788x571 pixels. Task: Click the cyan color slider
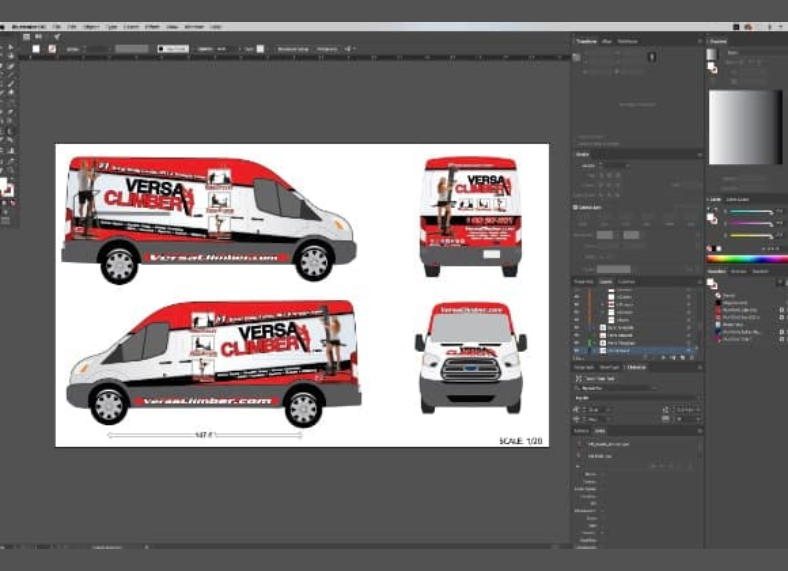click(751, 212)
